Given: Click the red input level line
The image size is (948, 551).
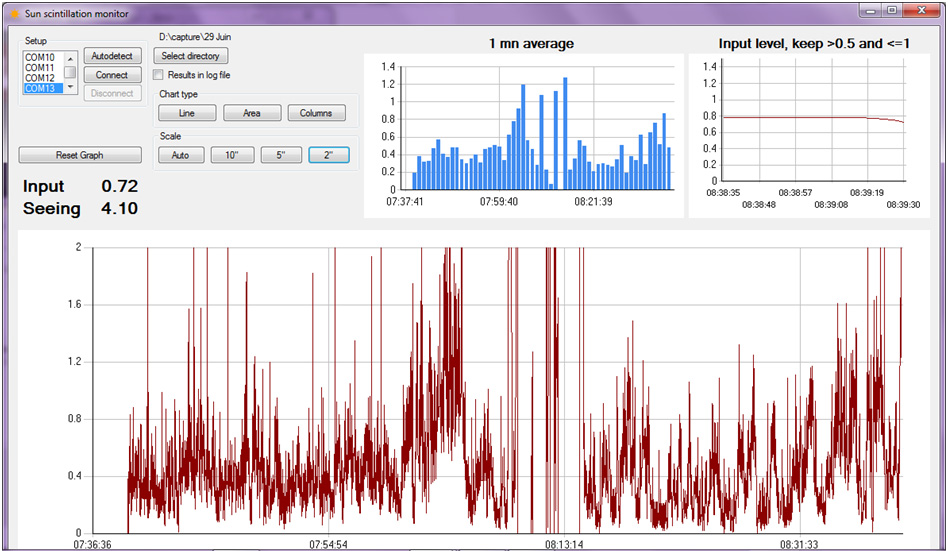Looking at the screenshot, I should click(x=813, y=117).
